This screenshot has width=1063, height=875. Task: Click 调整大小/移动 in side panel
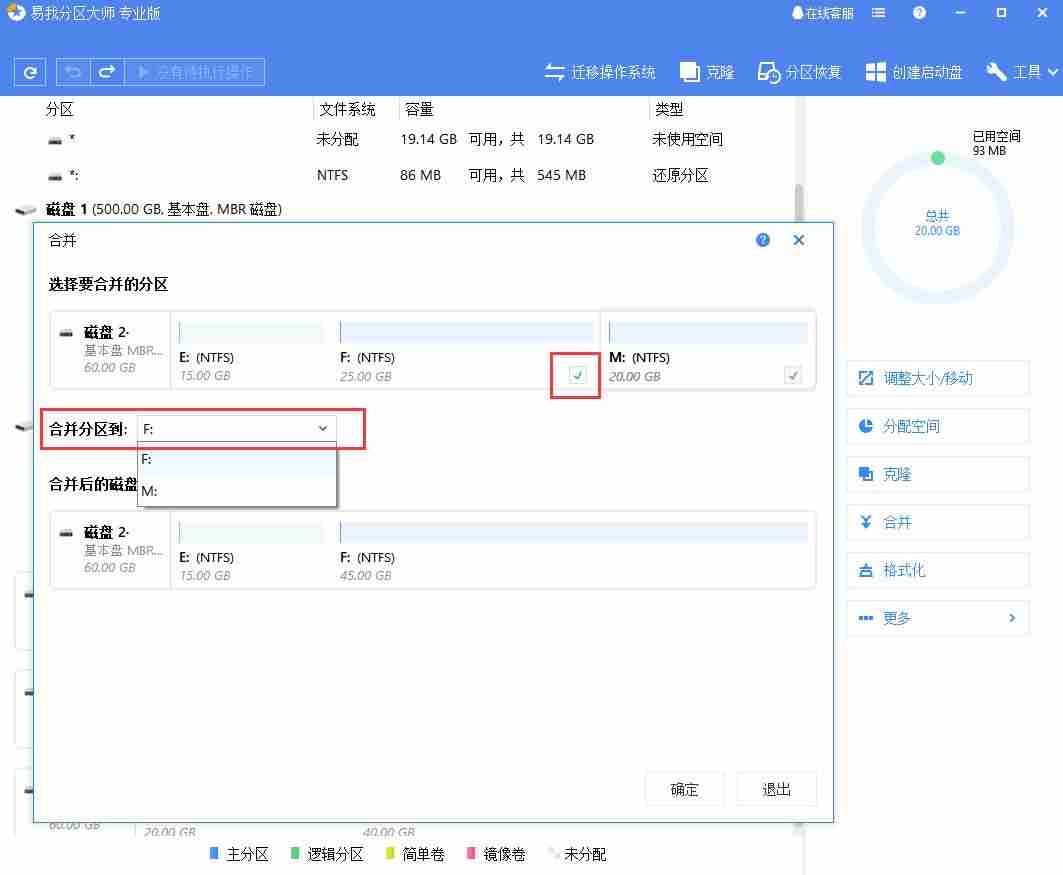(x=938, y=378)
